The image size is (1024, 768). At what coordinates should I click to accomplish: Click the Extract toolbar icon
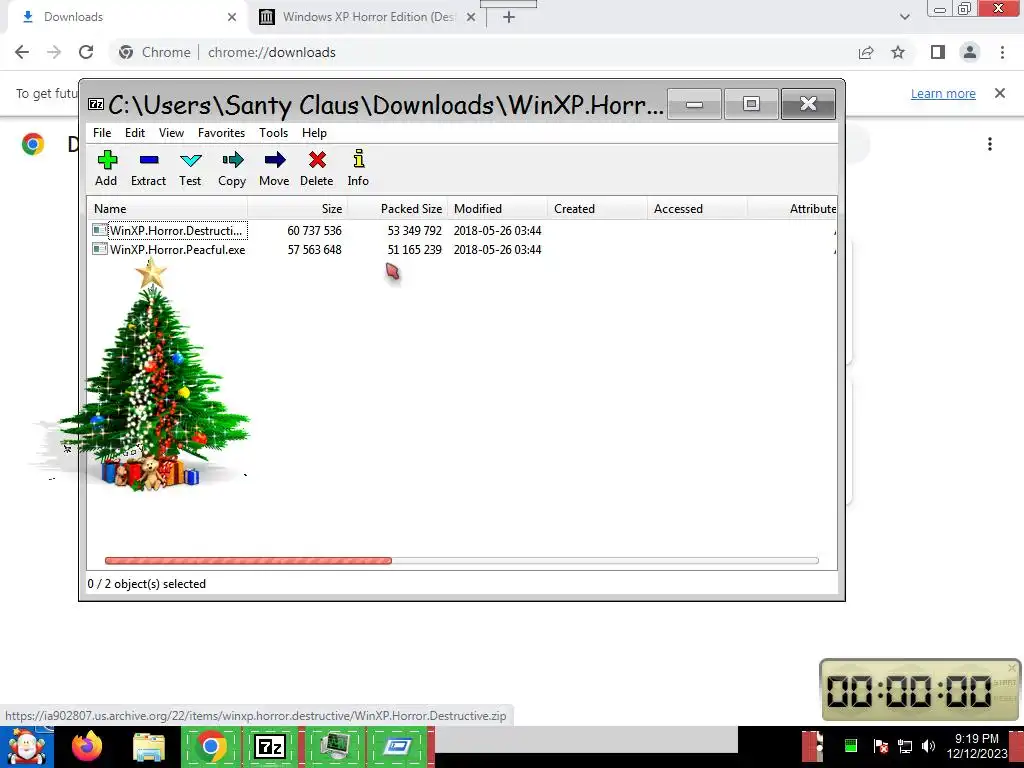tap(148, 168)
